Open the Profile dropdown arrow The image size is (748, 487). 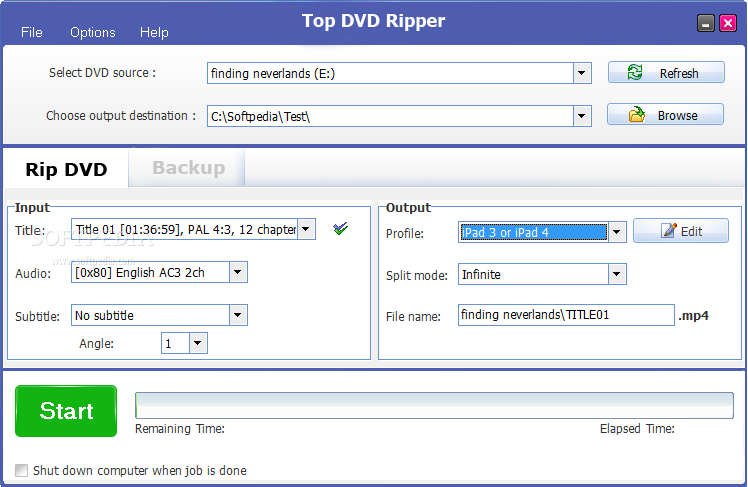coord(617,232)
